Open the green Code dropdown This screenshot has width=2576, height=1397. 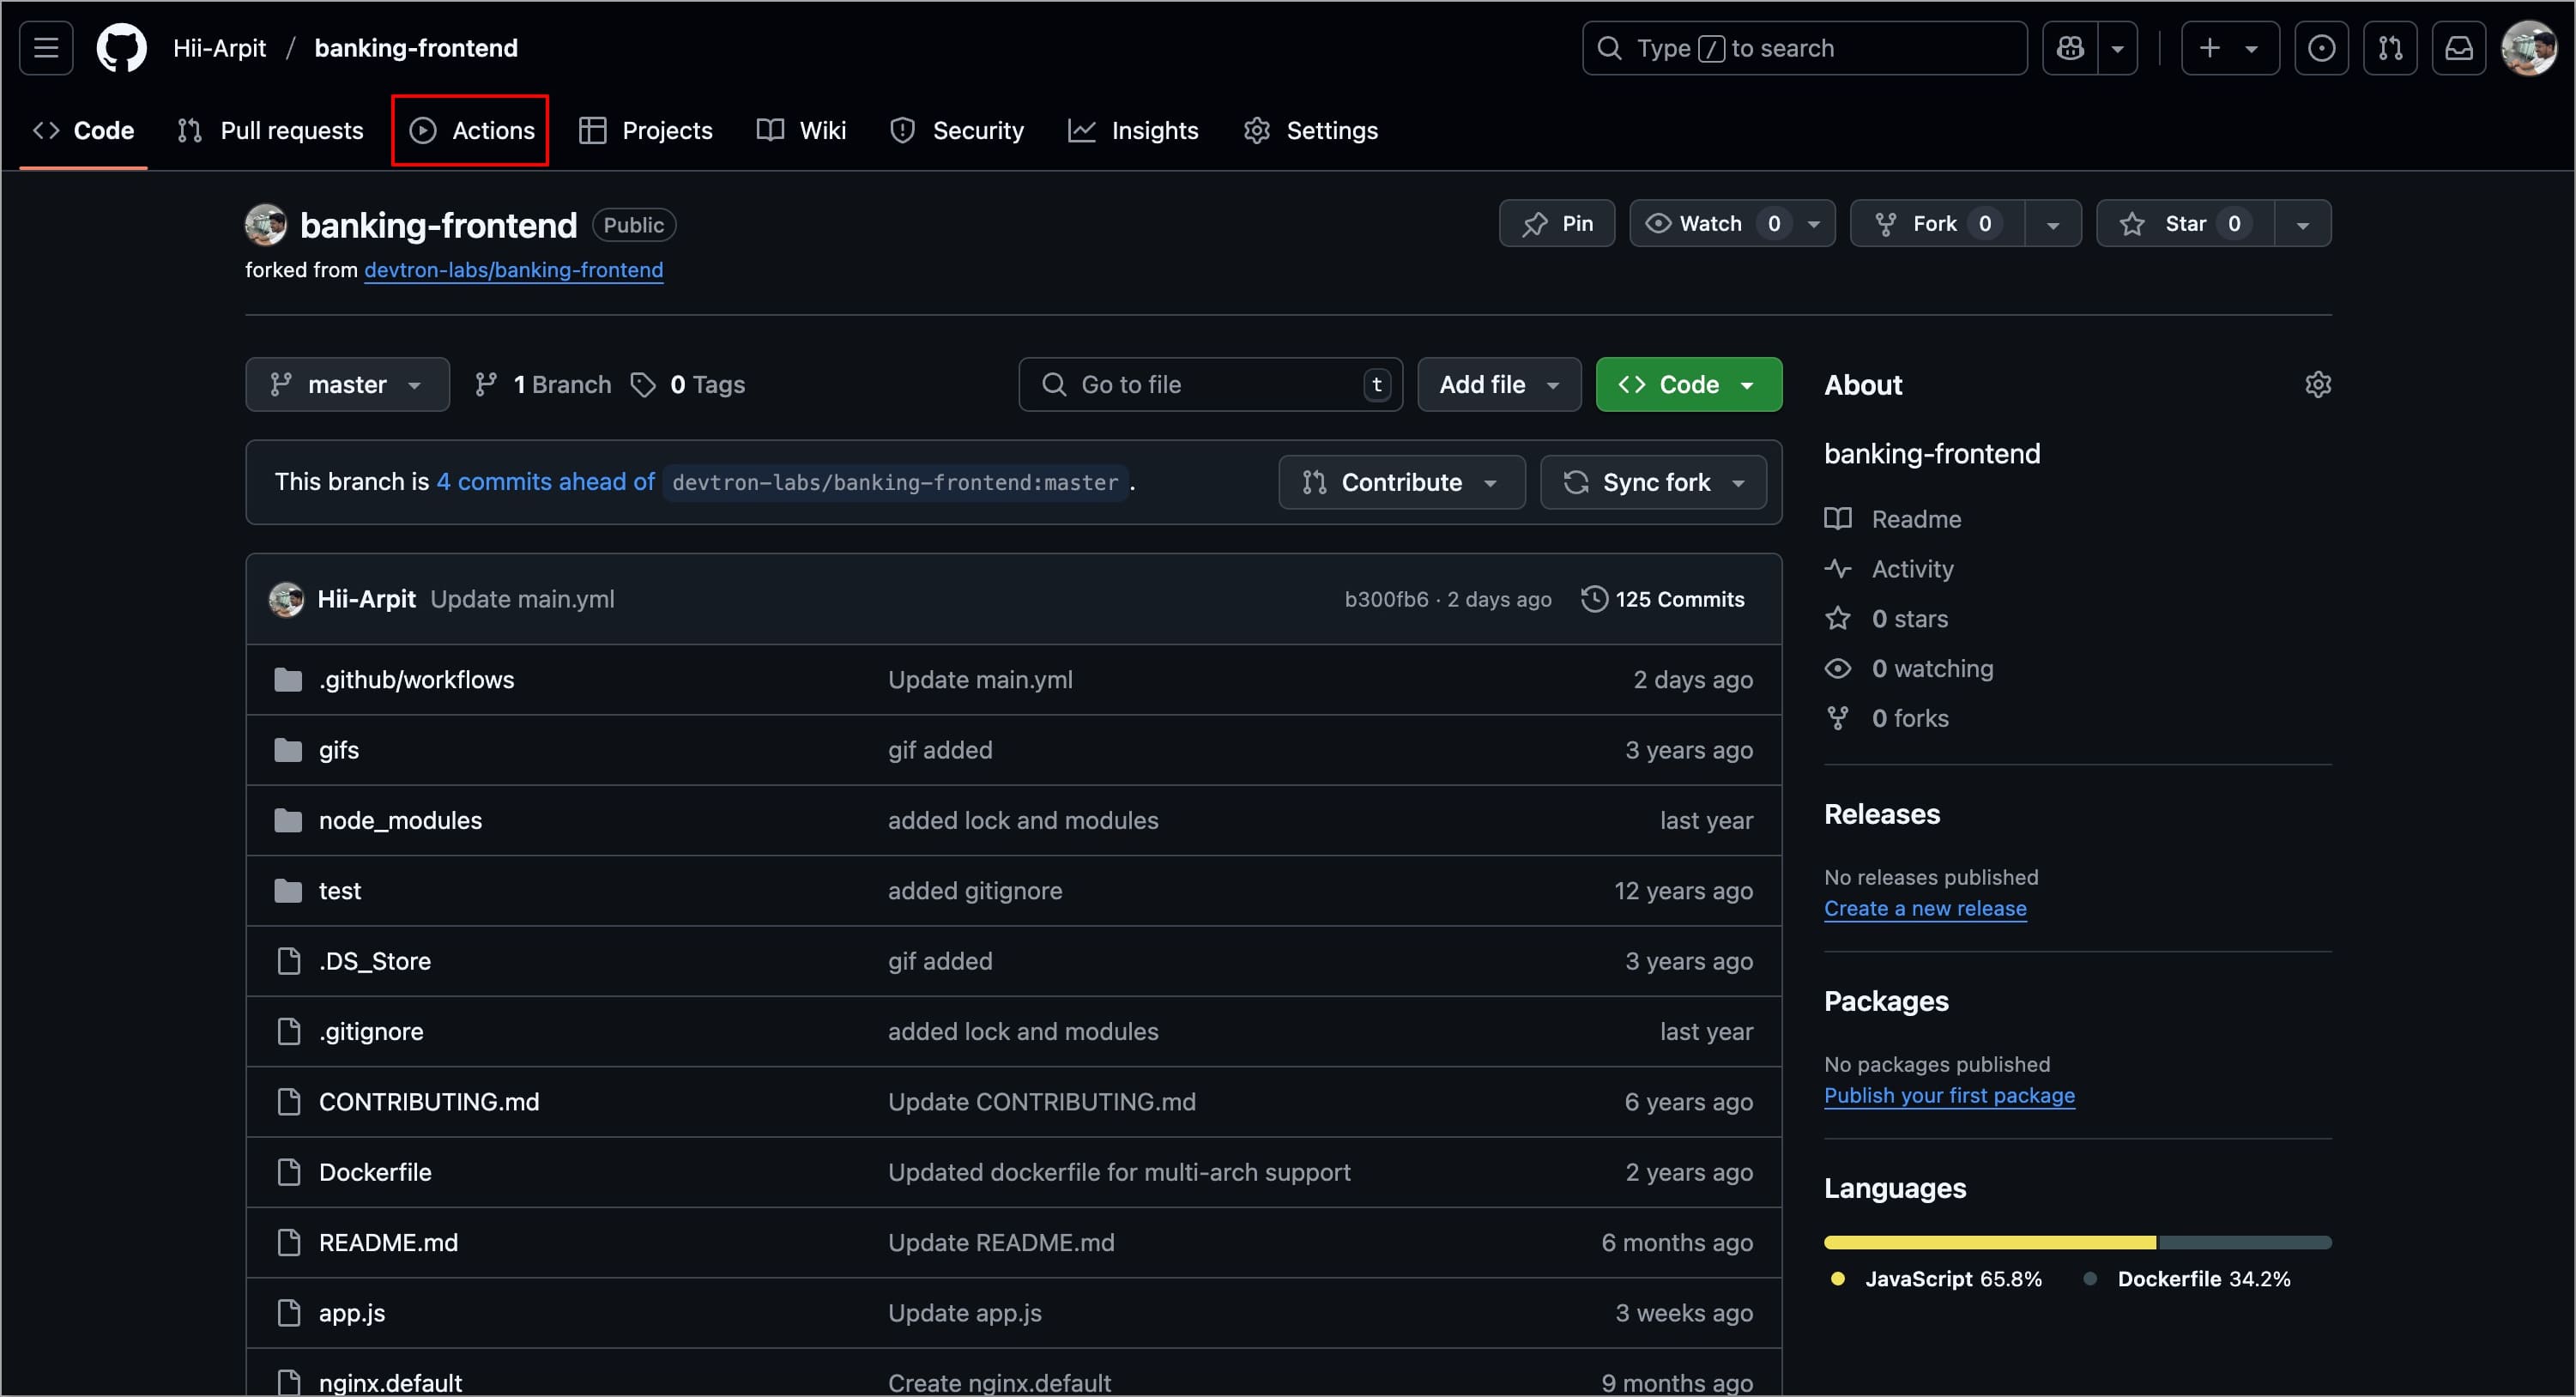[1688, 385]
